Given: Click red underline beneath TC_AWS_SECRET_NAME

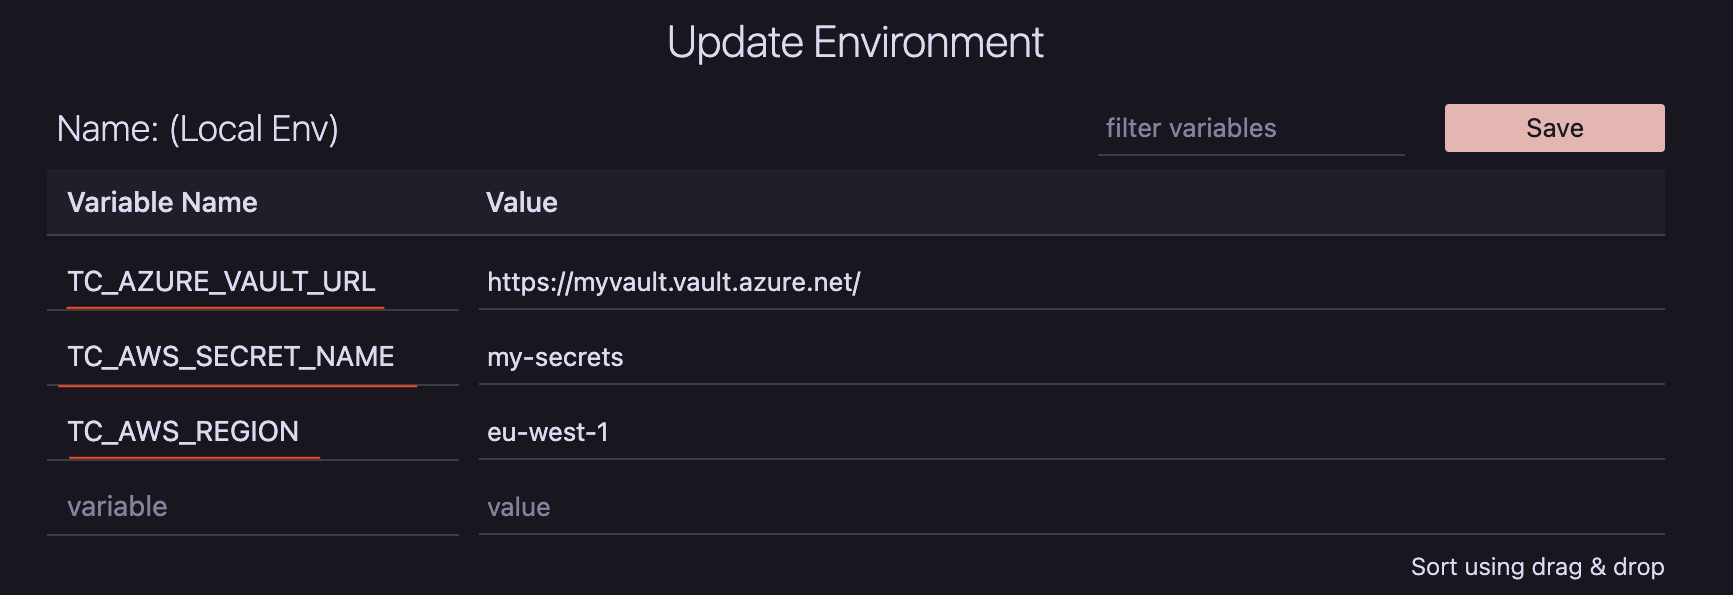Looking at the screenshot, I should (237, 385).
